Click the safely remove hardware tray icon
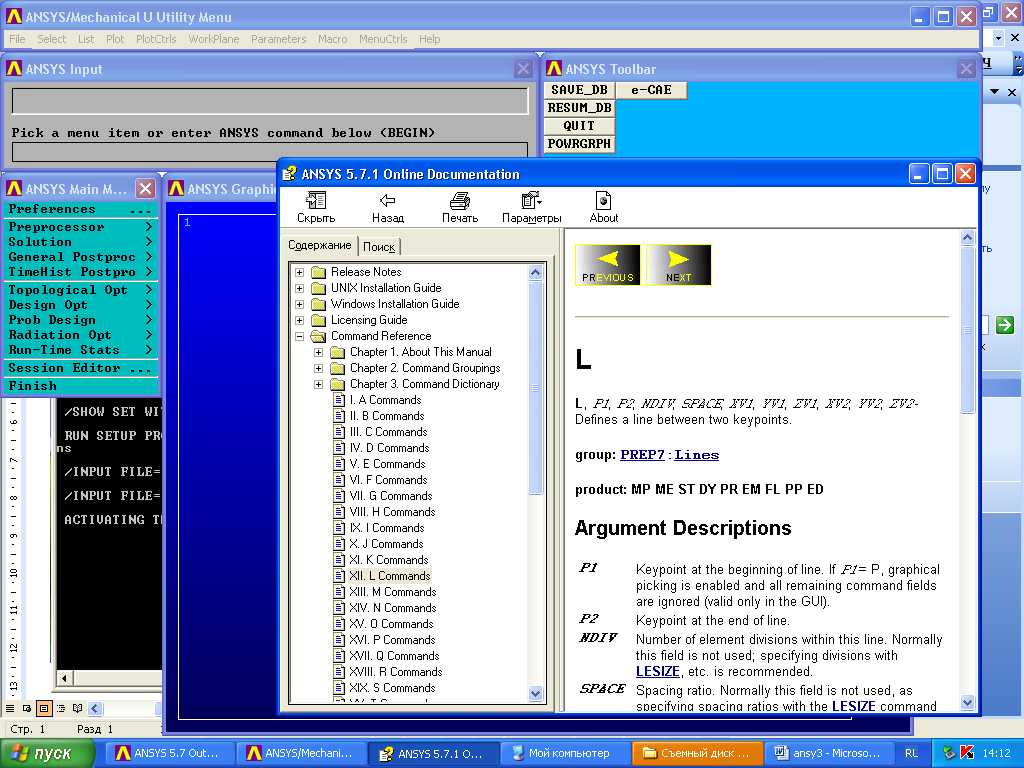 949,753
